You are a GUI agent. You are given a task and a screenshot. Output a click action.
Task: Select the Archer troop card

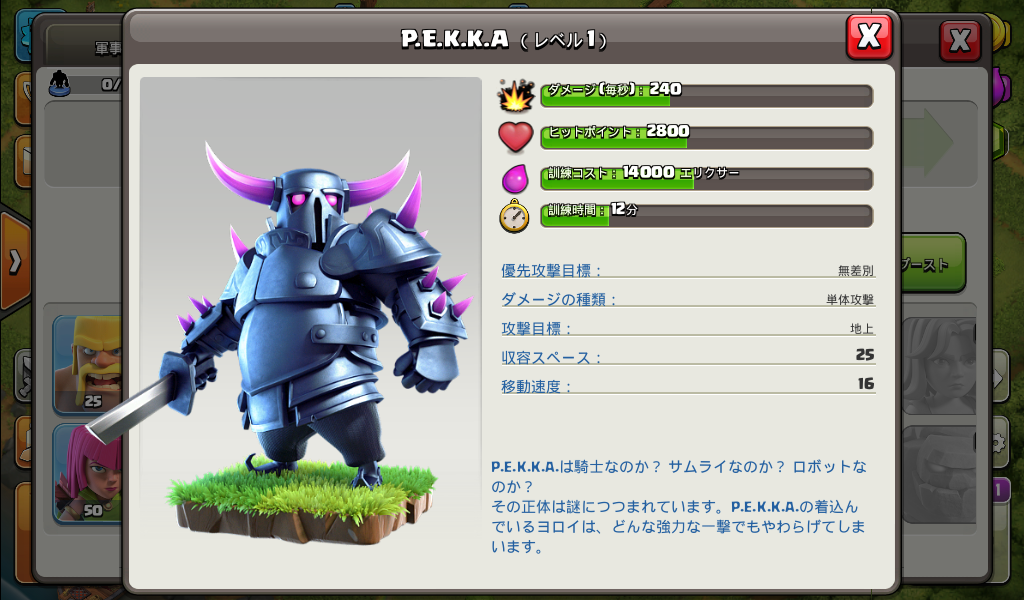[88, 473]
